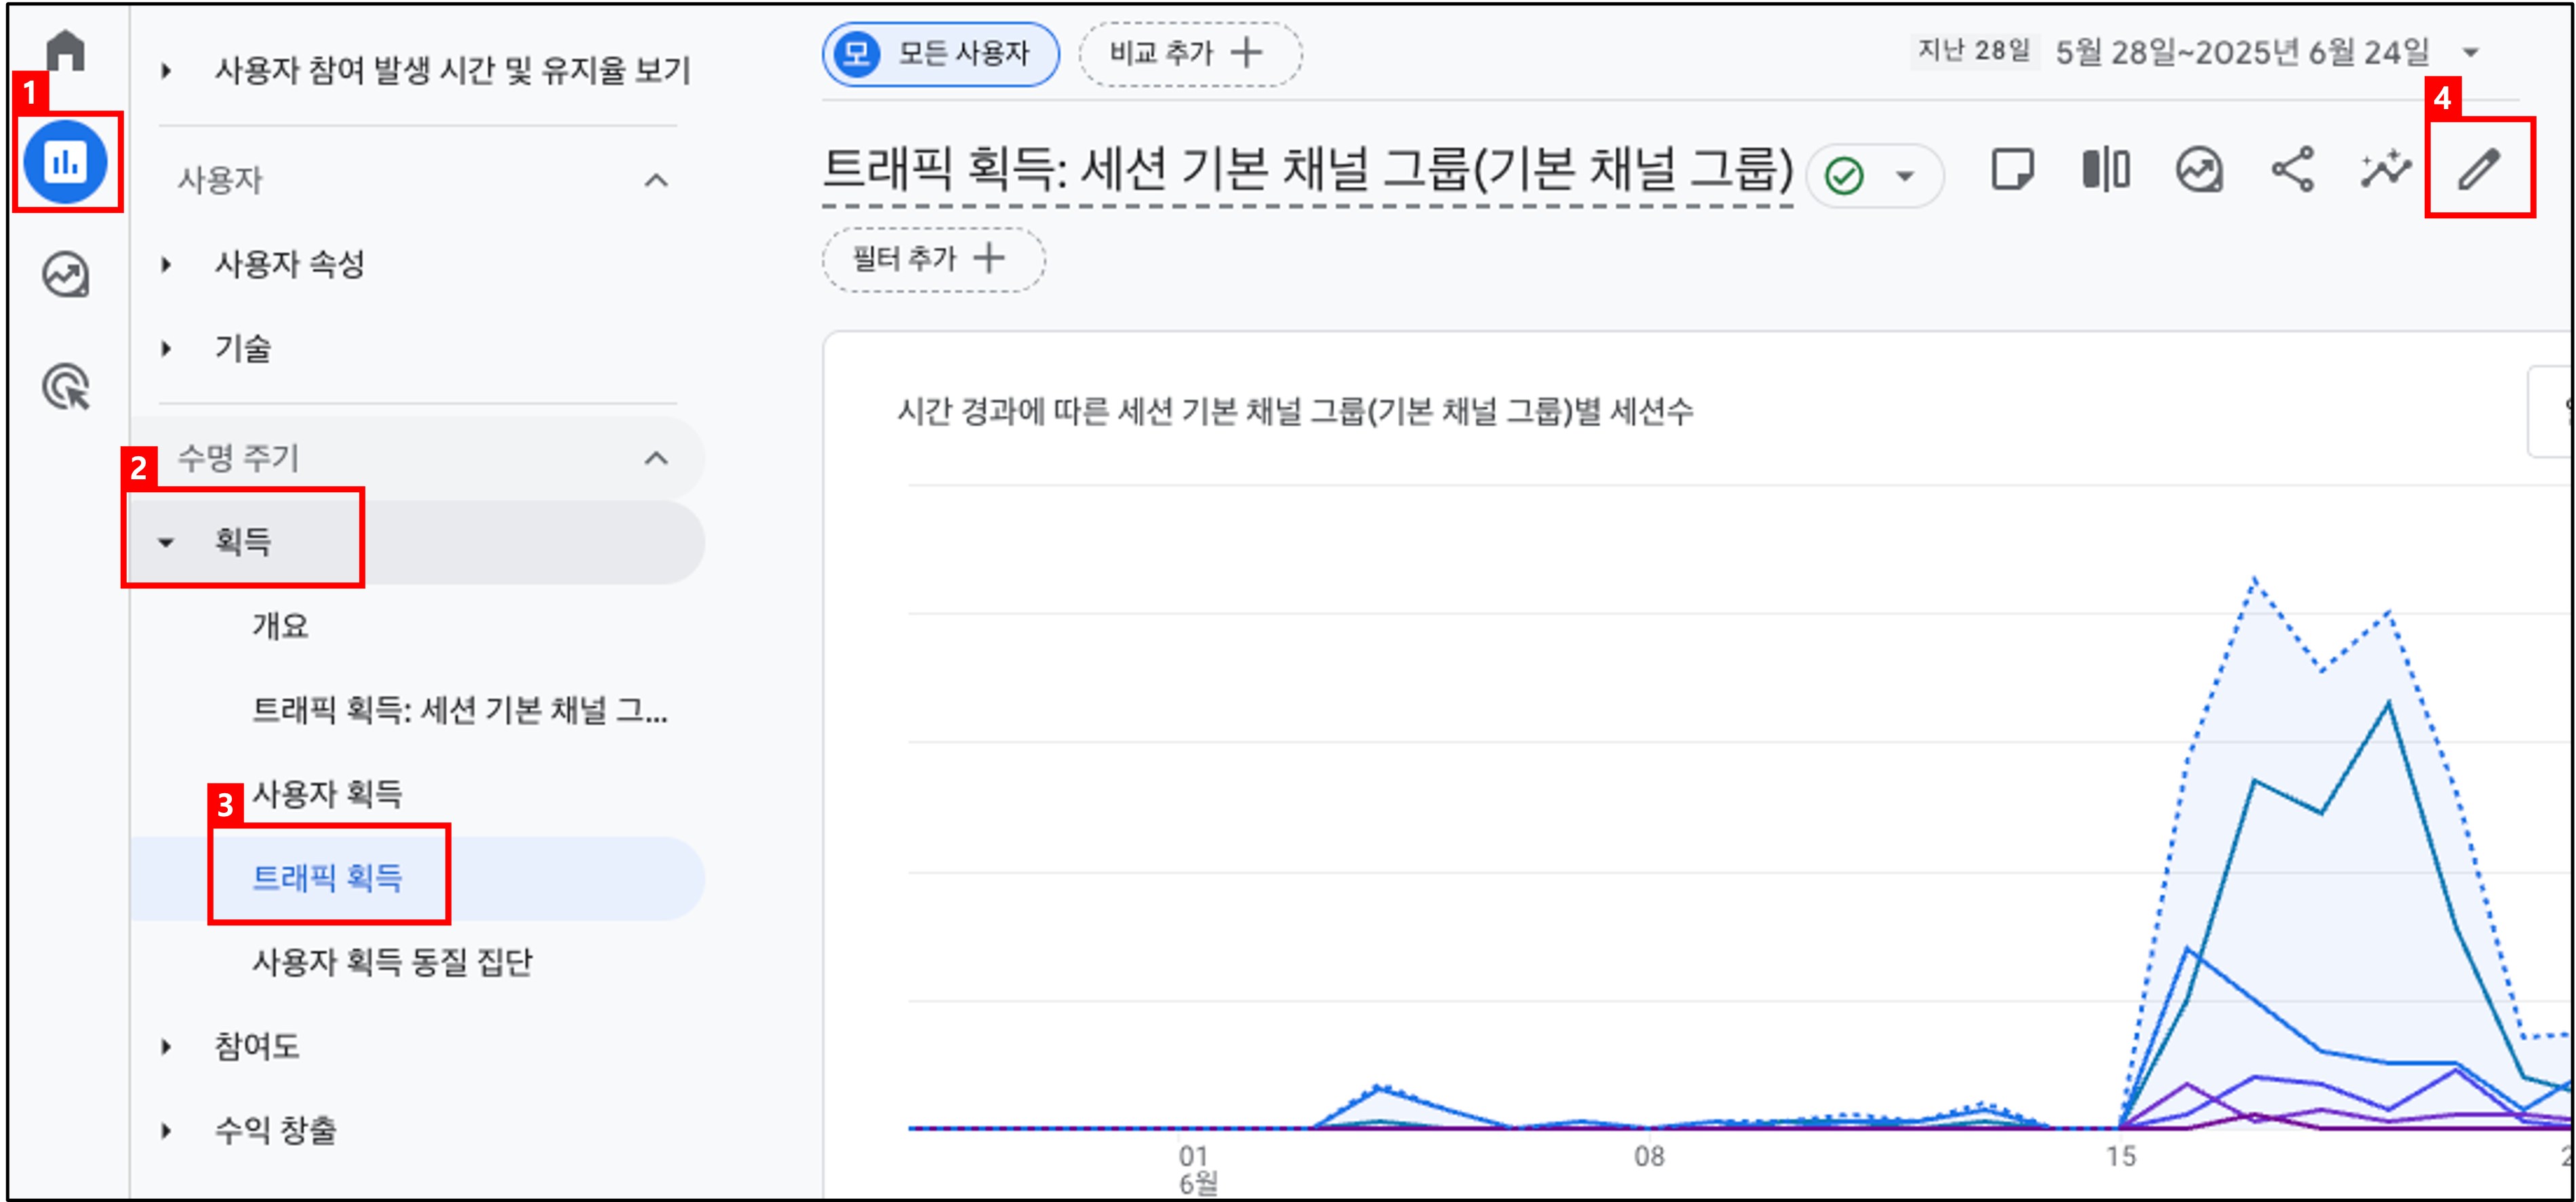The height and width of the screenshot is (1202, 2576).
Task: Click x-axis label 15
Action: (2121, 1157)
